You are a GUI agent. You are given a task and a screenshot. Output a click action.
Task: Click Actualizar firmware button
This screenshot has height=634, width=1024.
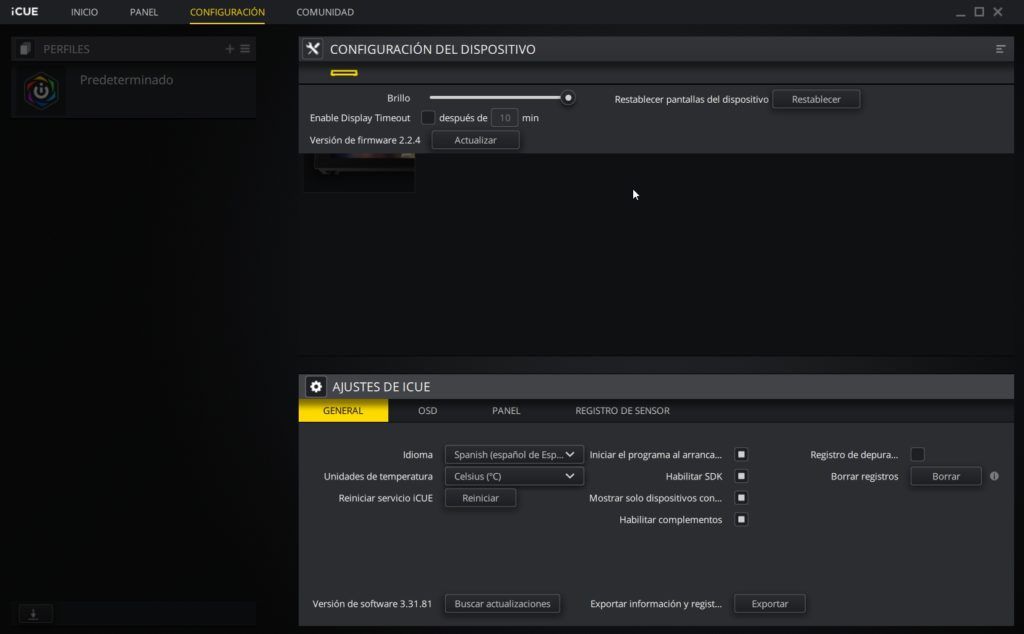[x=475, y=140]
